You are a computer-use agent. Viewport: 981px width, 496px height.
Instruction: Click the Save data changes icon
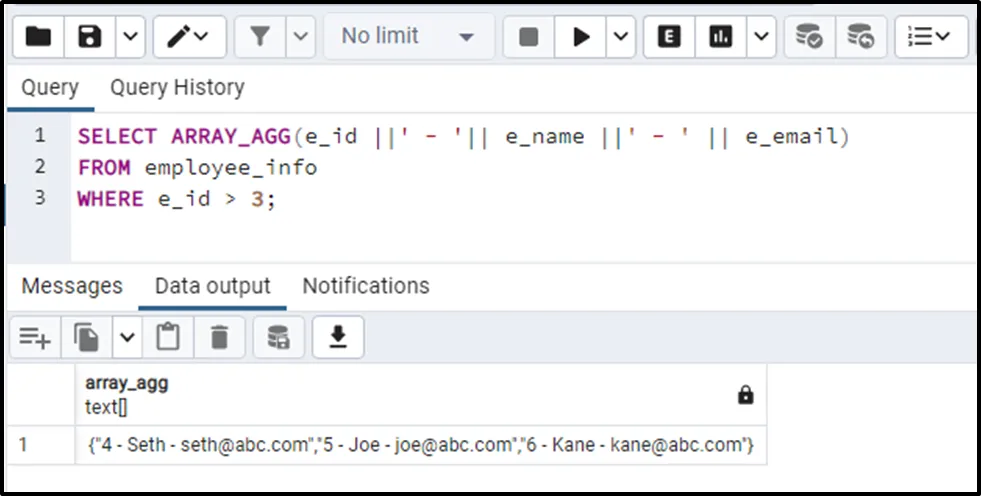(x=278, y=338)
